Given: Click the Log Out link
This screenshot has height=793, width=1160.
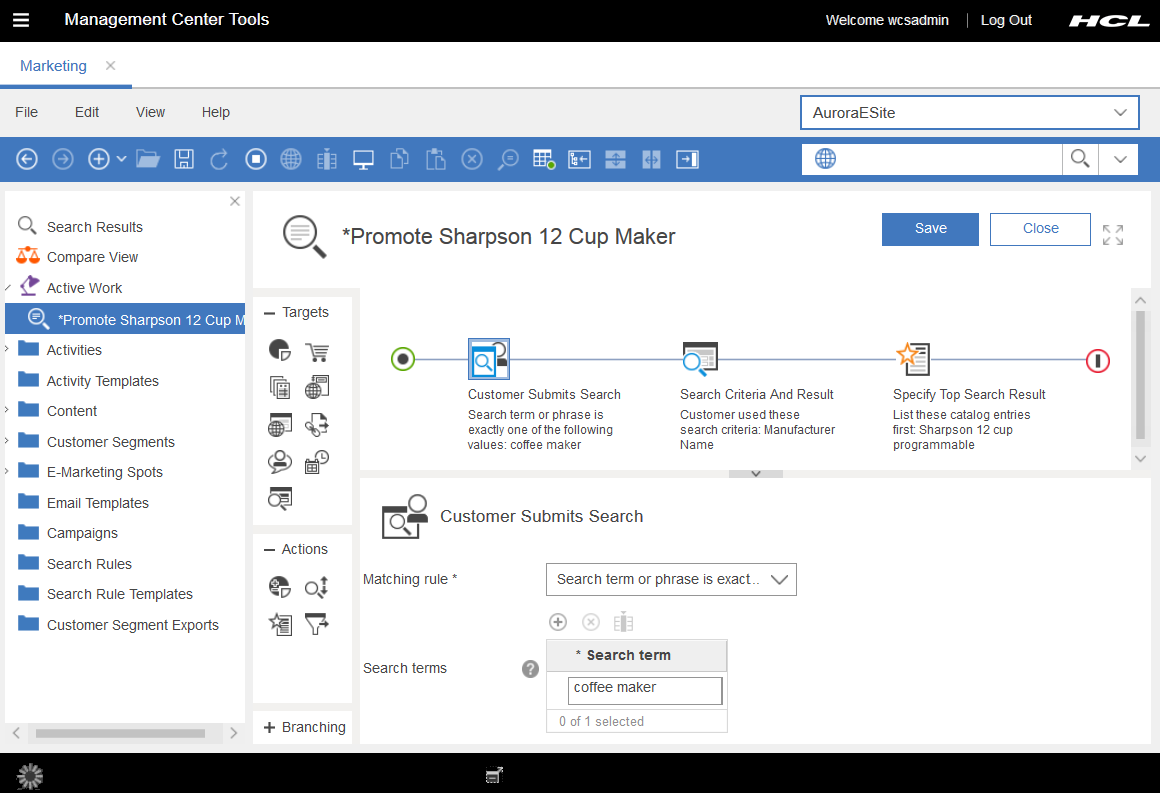Looking at the screenshot, I should click(1006, 20).
